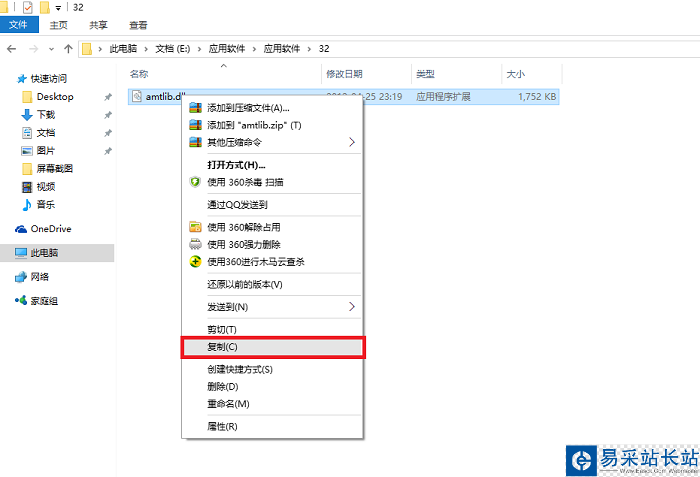This screenshot has height=477, width=700.
Task: Choose Rename (重命名) menu entry
Action: [273, 404]
